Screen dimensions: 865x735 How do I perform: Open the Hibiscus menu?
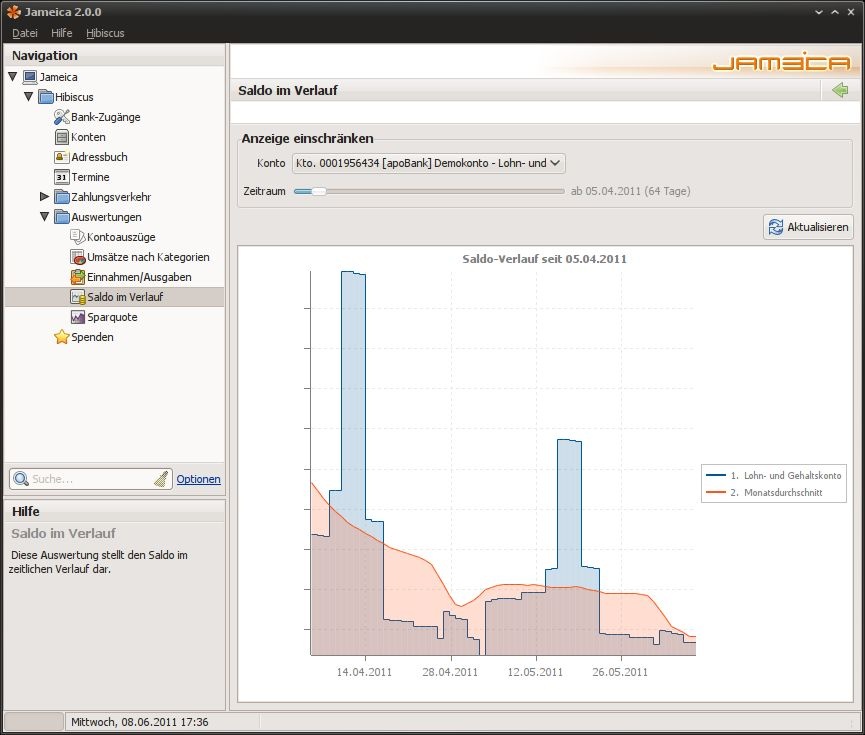[105, 33]
